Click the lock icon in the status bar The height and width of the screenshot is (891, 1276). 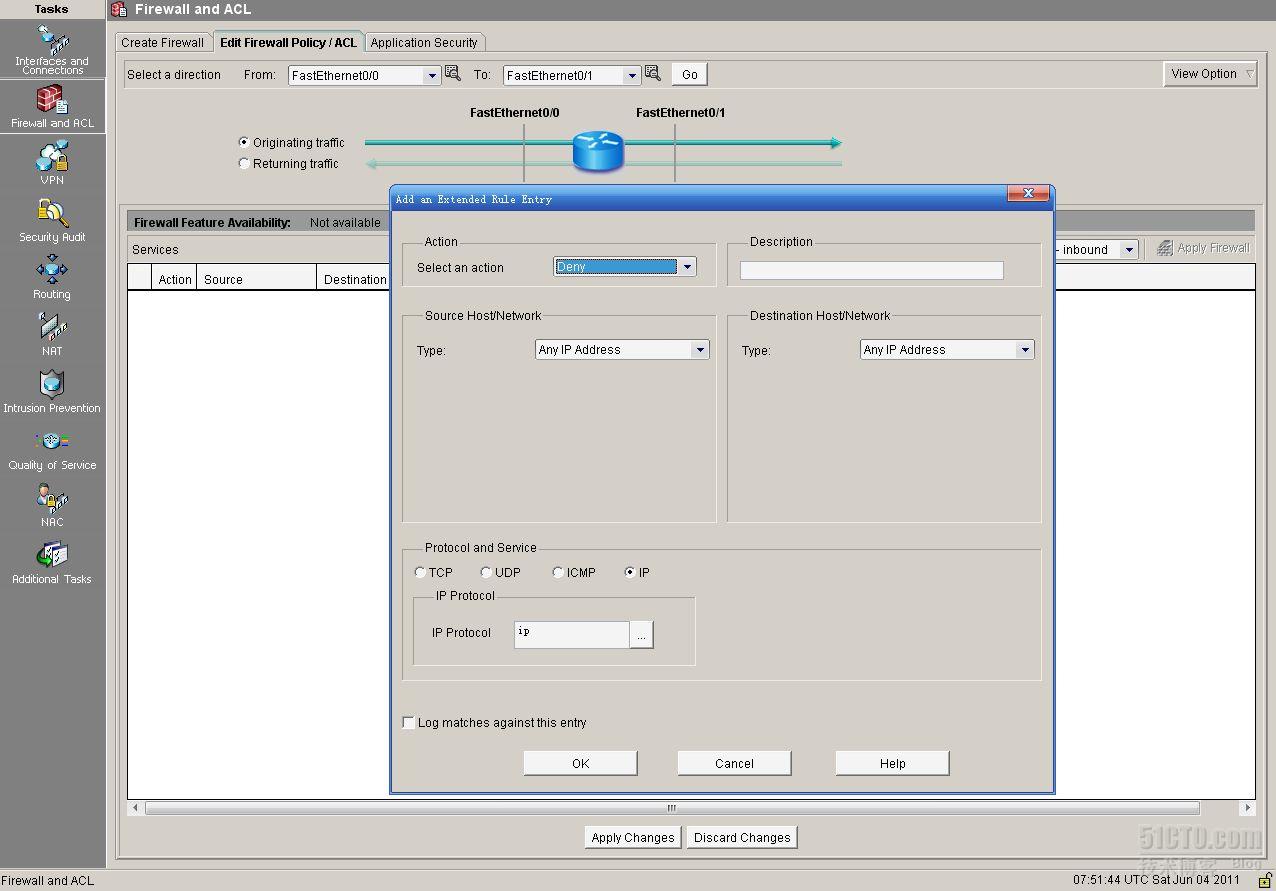[1264, 880]
